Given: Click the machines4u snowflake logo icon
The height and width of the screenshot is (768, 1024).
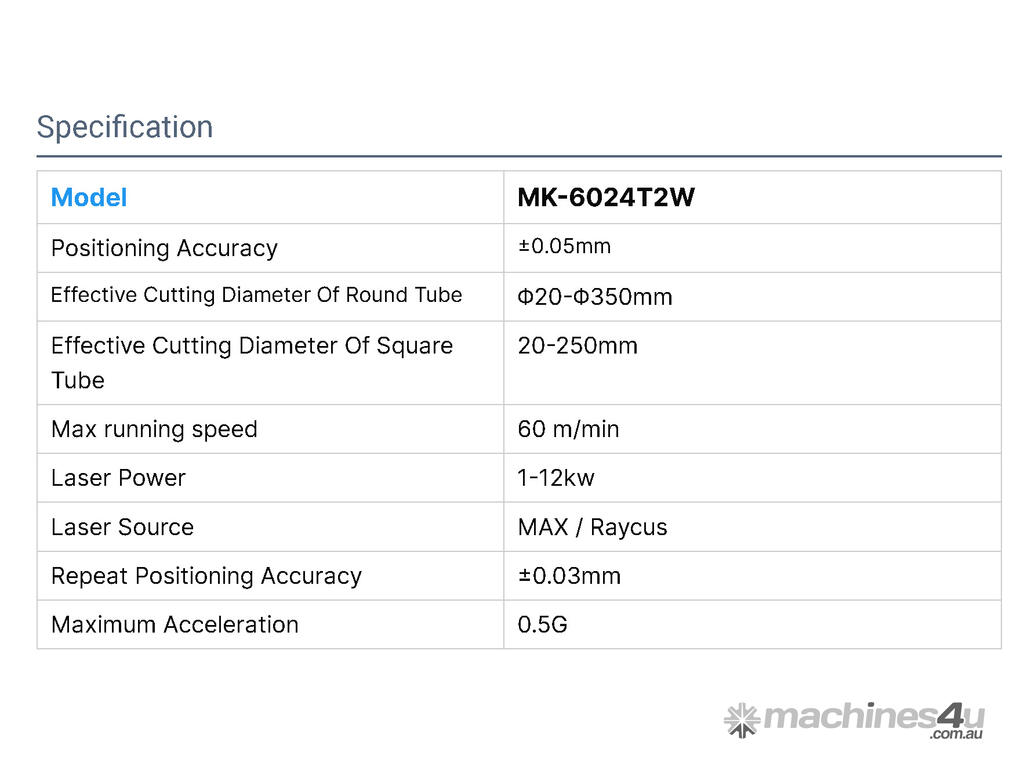Looking at the screenshot, I should (x=741, y=720).
